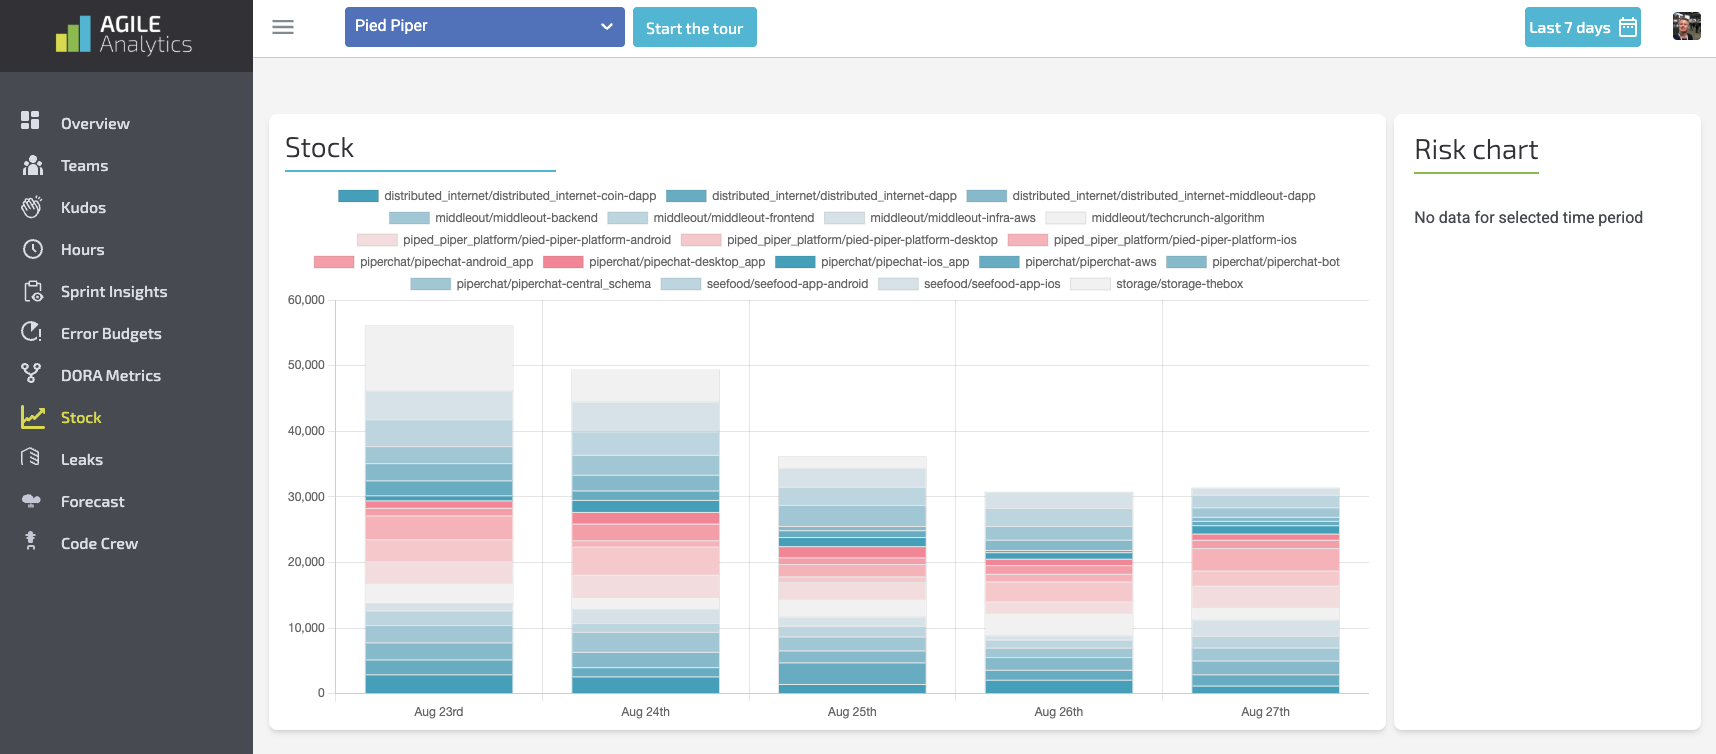Click the Hours clock icon

point(32,249)
